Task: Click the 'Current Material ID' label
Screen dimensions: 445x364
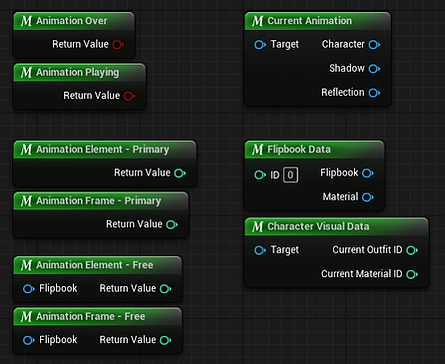Action: [362, 274]
